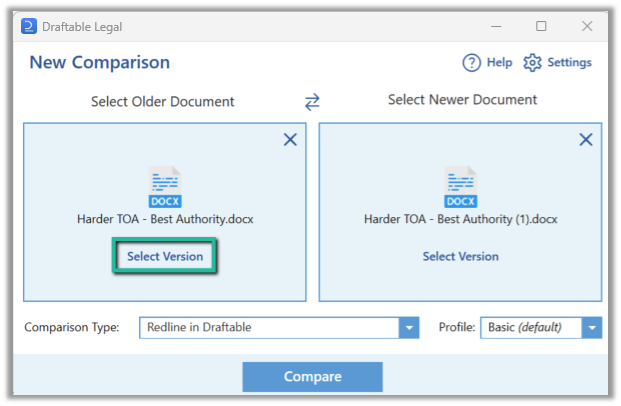Click the Settings text link
Viewport: 621px width, 406px height.
tap(569, 62)
